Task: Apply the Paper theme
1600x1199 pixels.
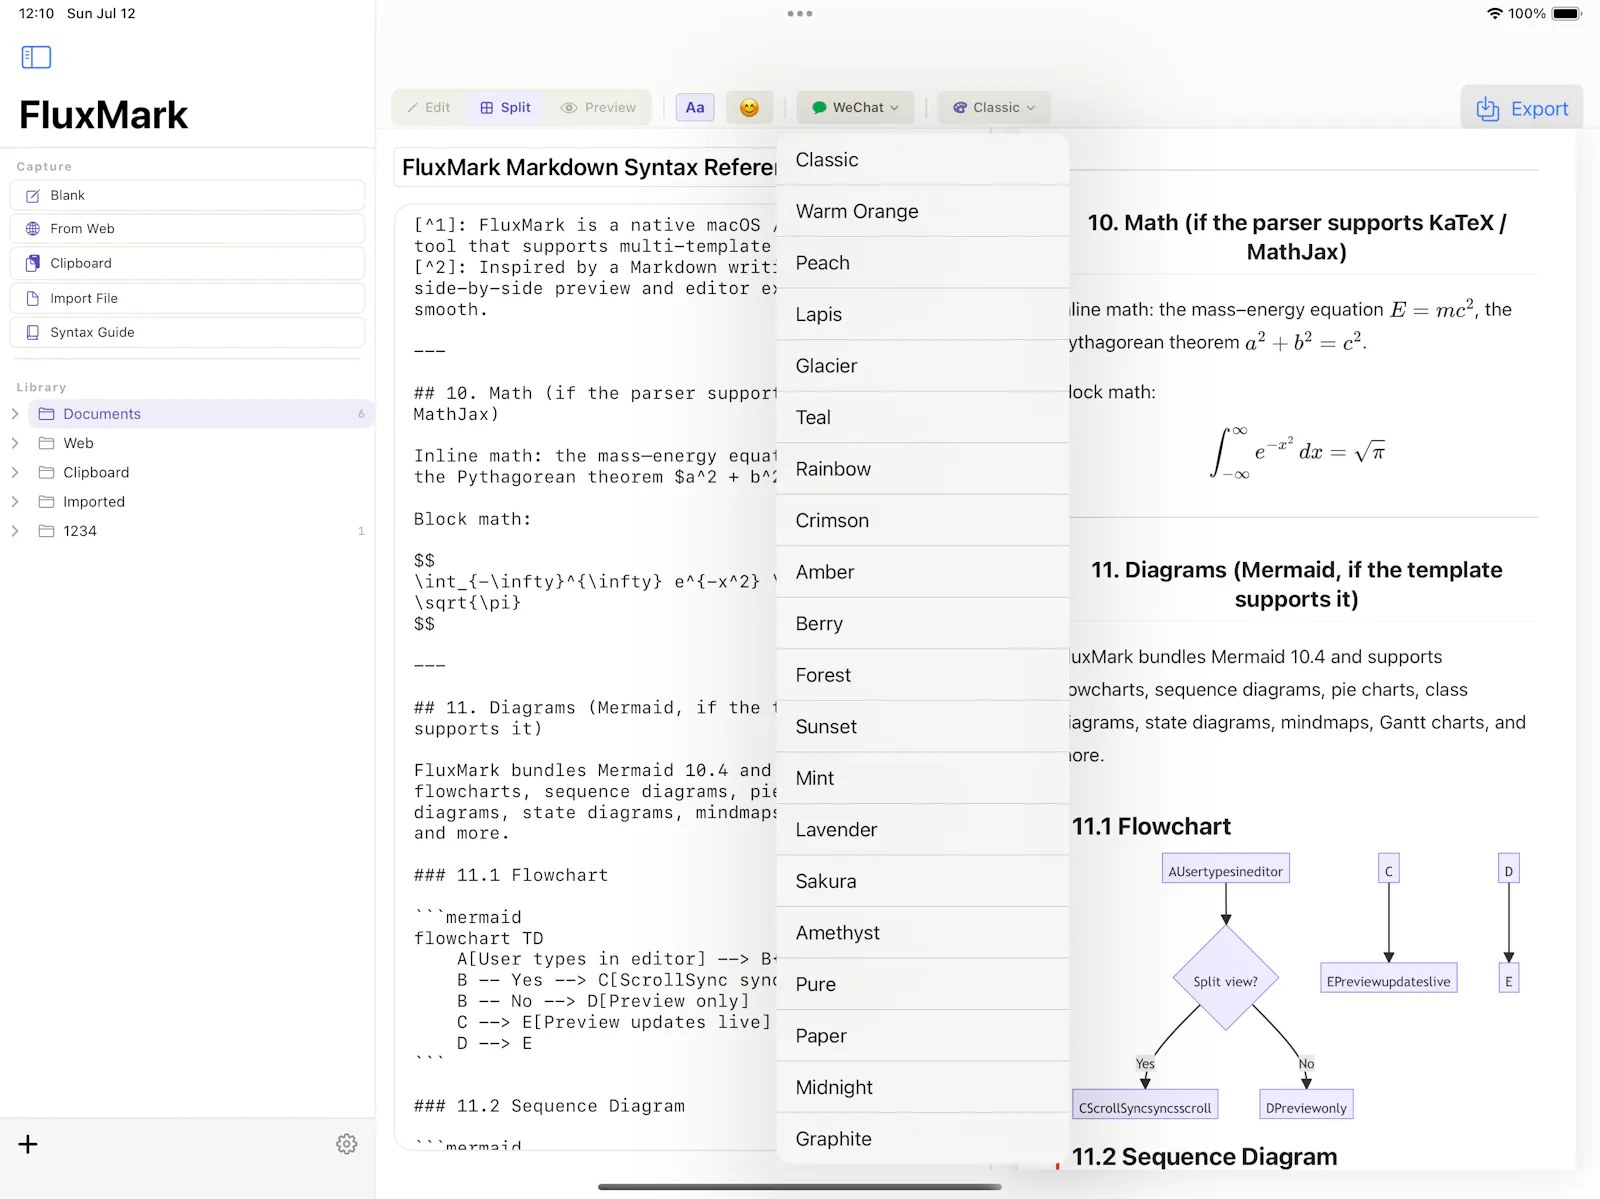Action: [923, 1036]
